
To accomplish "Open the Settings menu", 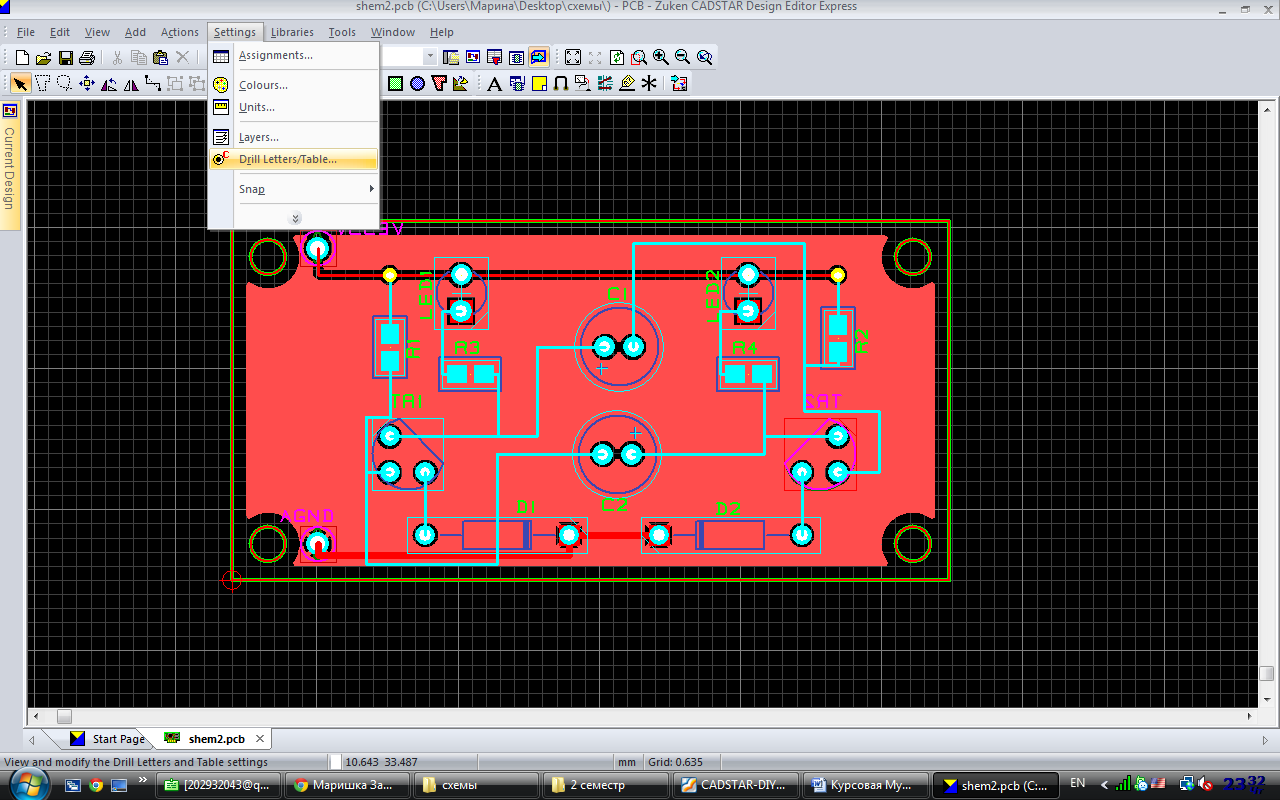I will click(235, 32).
